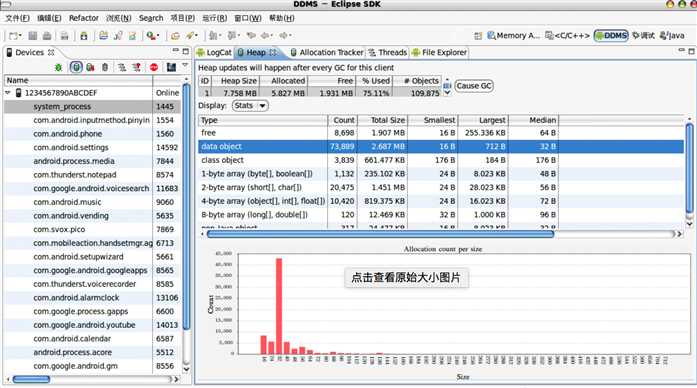Switch to the Allocation Tracker tab
The width and height of the screenshot is (697, 388).
(327, 52)
